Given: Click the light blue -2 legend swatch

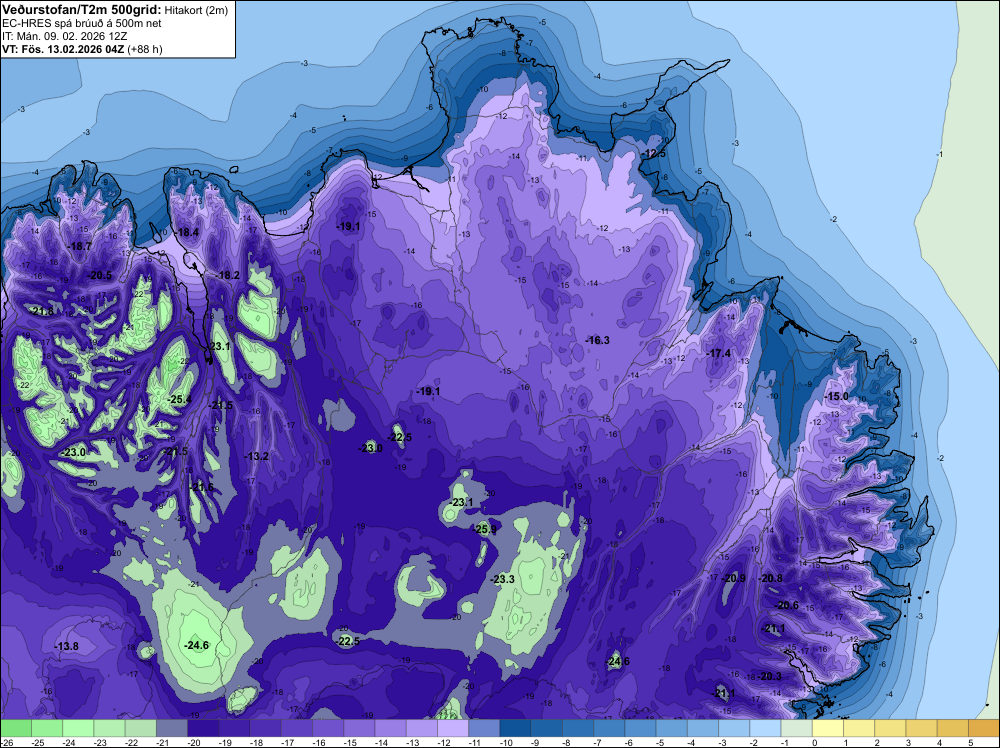Looking at the screenshot, I should coord(765,728).
